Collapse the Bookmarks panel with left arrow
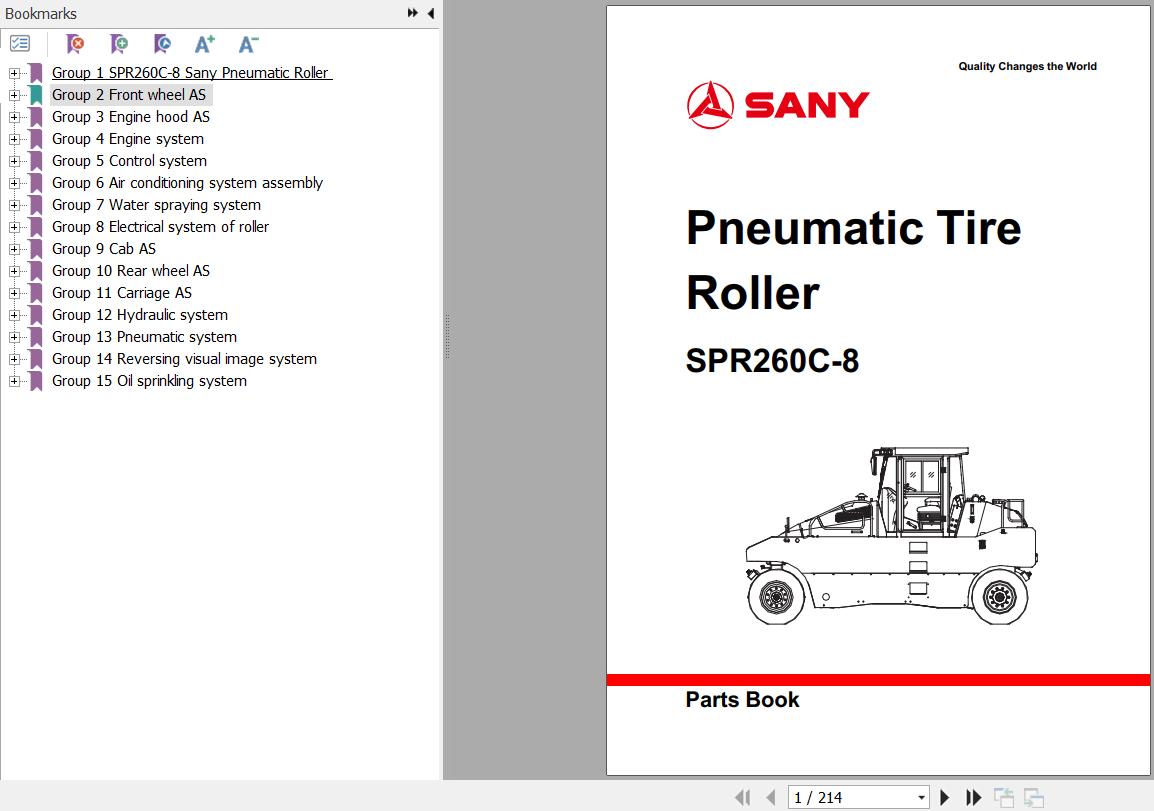The width and height of the screenshot is (1154, 811). [x=430, y=13]
